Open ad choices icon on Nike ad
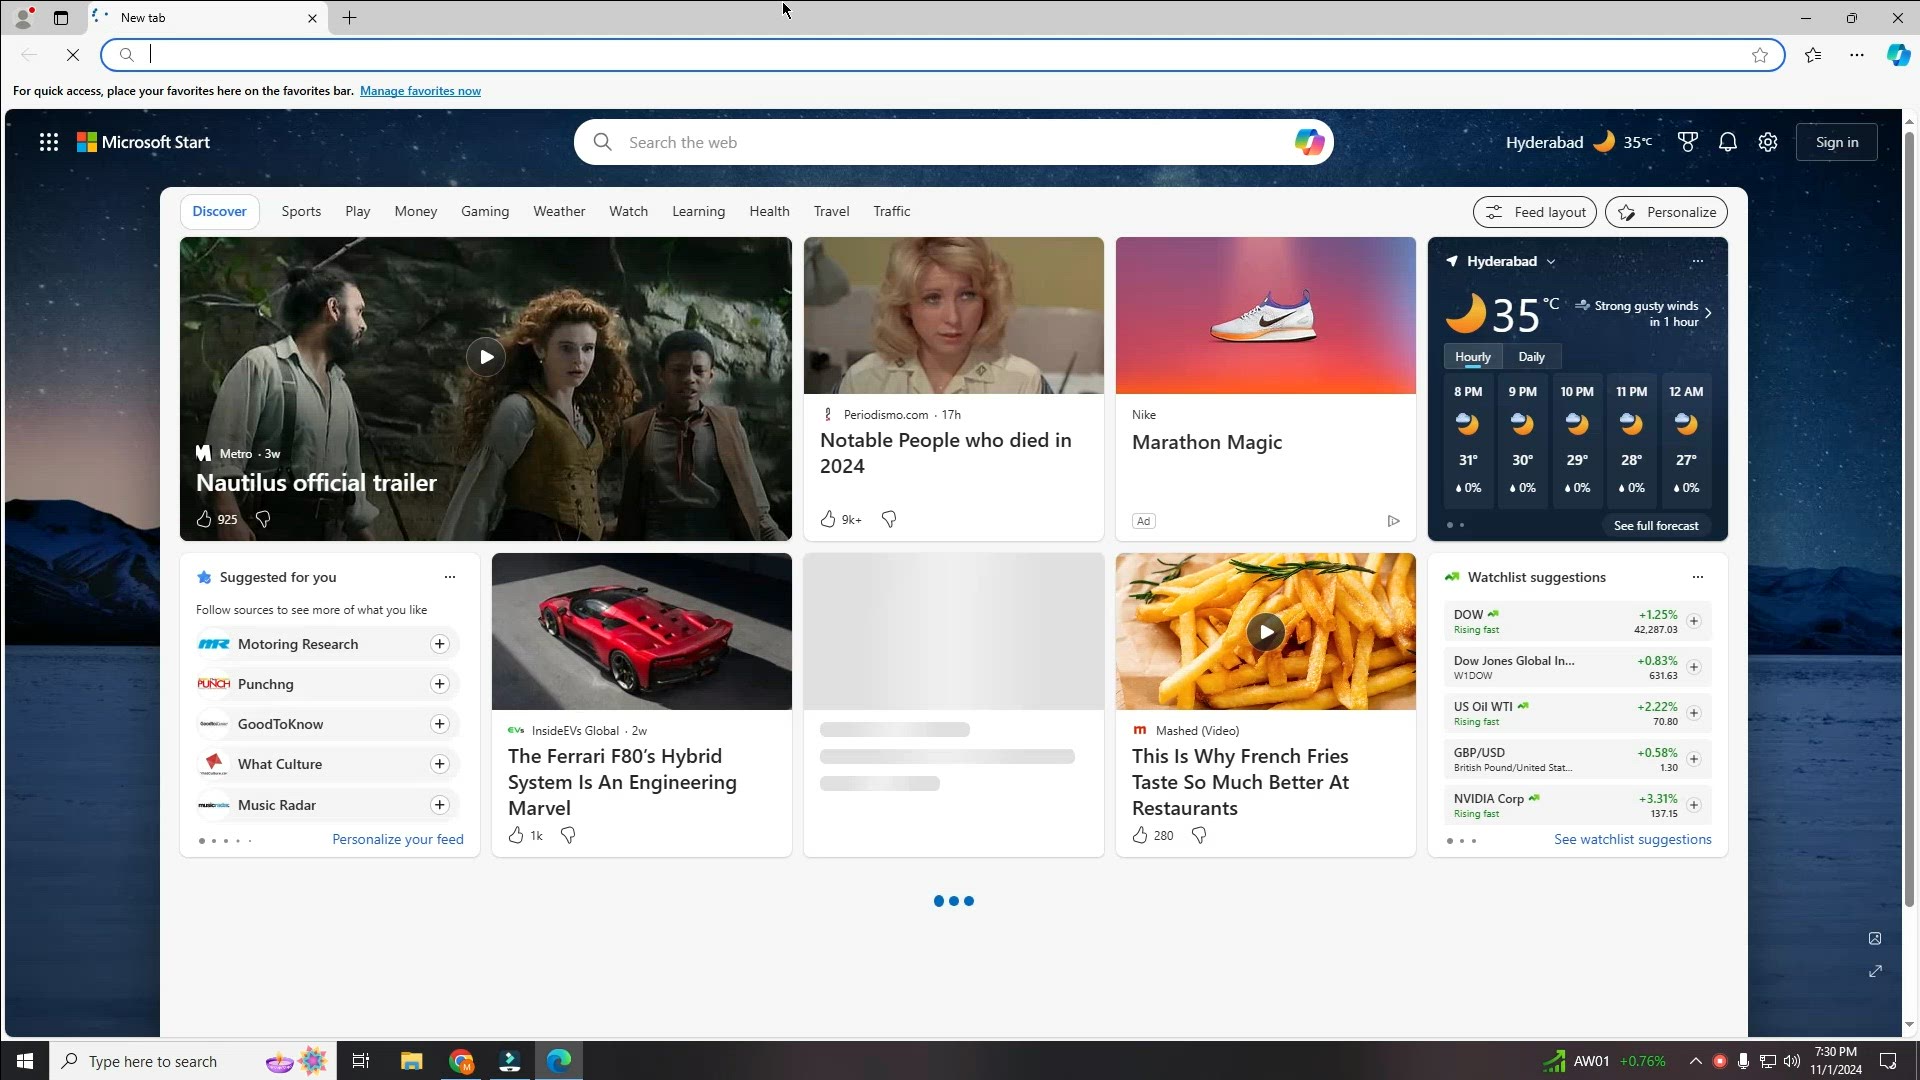The image size is (1920, 1080). 1393,521
